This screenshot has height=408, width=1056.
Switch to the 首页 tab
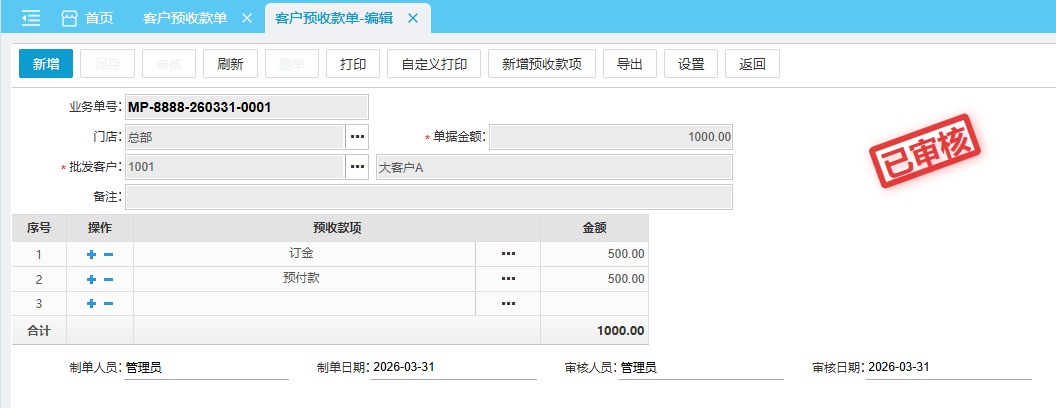88,18
